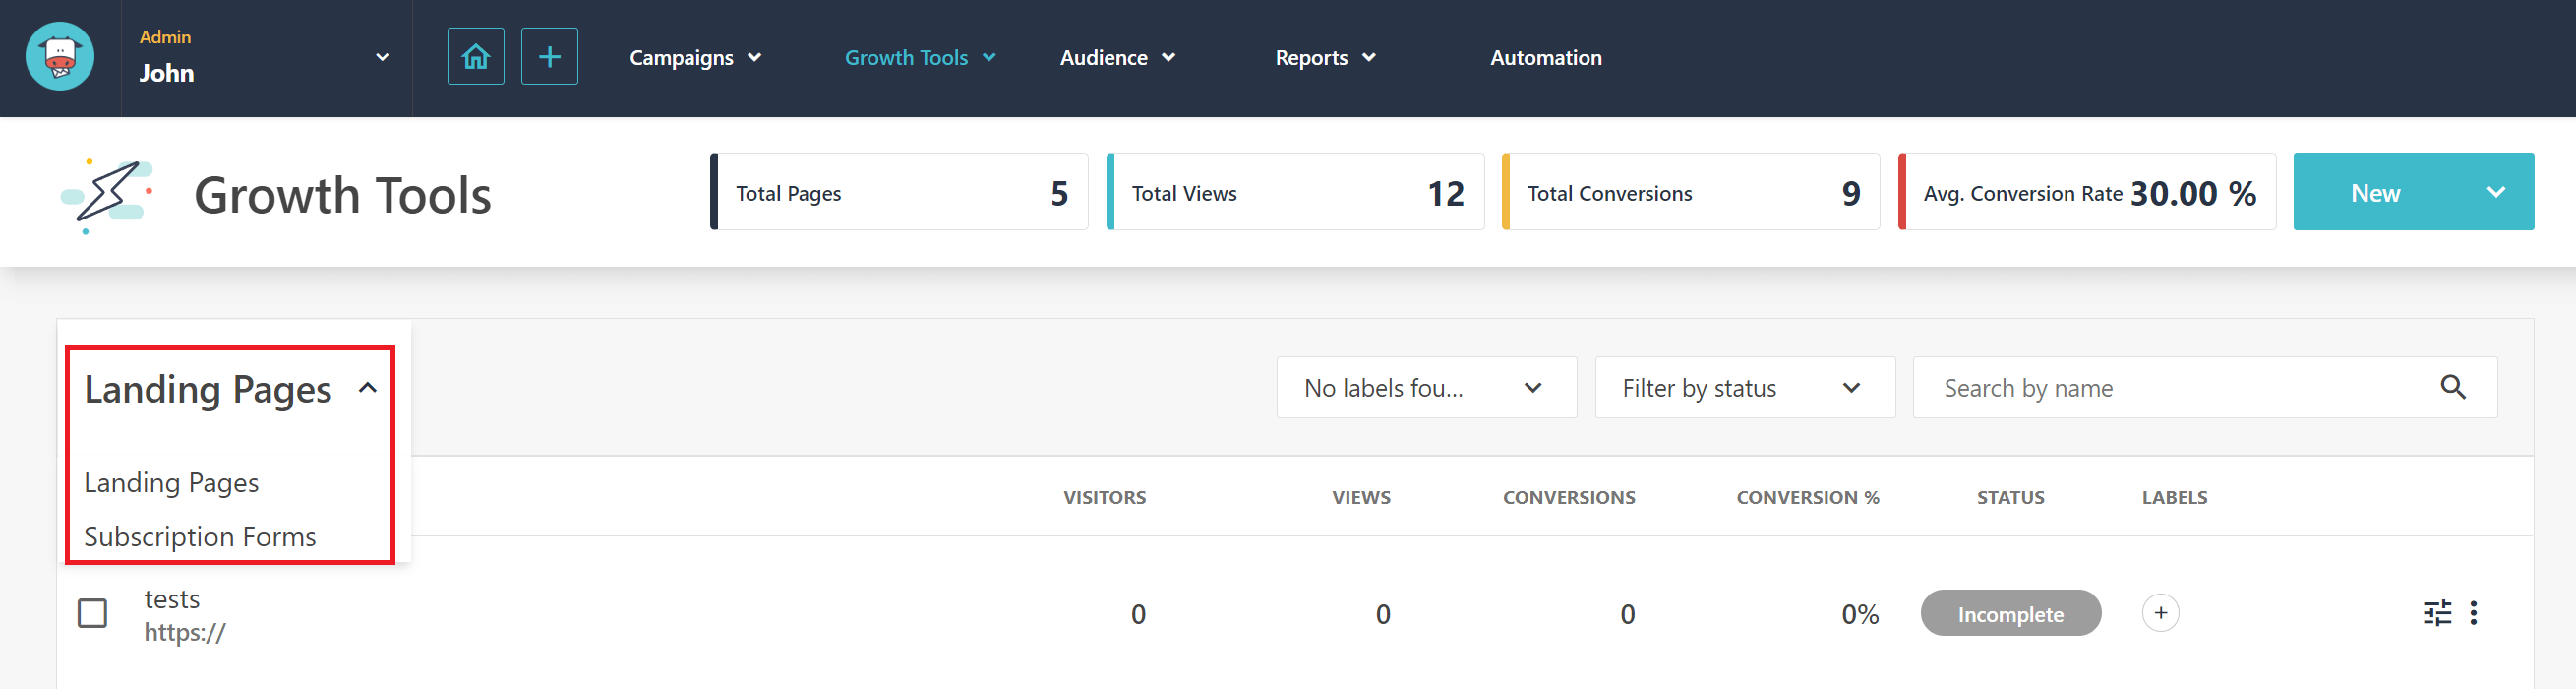Go to the Automation page
The image size is (2576, 689).
click(1545, 58)
